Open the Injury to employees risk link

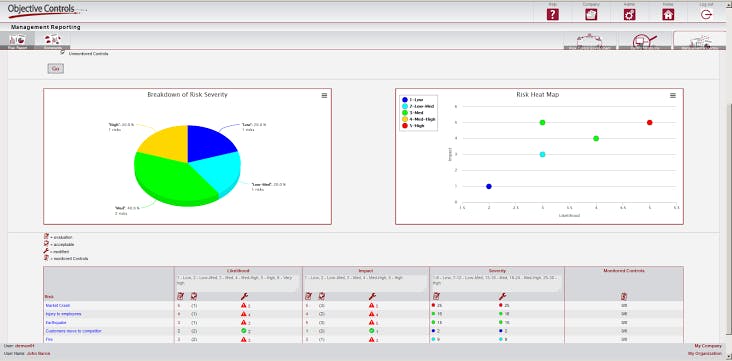coord(63,314)
